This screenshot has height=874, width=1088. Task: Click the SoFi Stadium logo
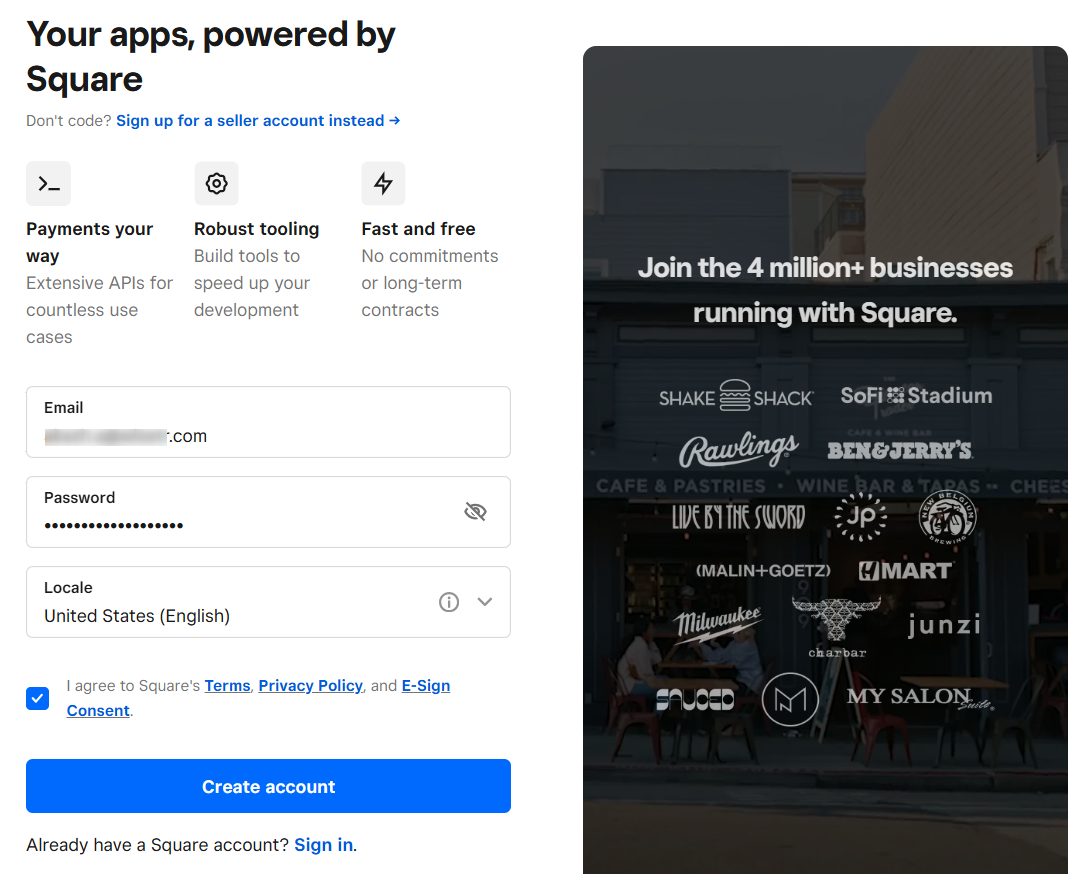(916, 395)
